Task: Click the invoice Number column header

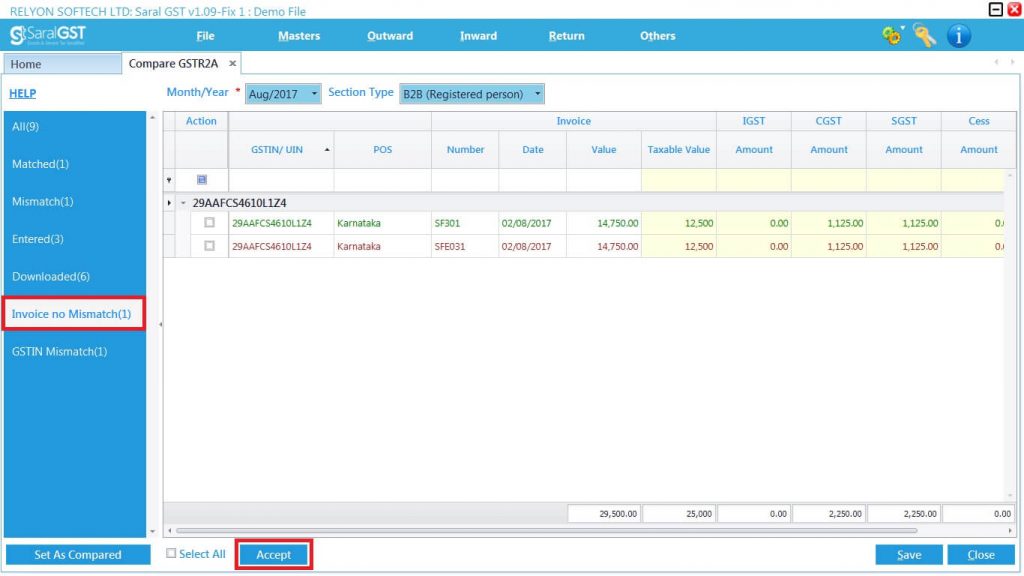Action: click(466, 150)
